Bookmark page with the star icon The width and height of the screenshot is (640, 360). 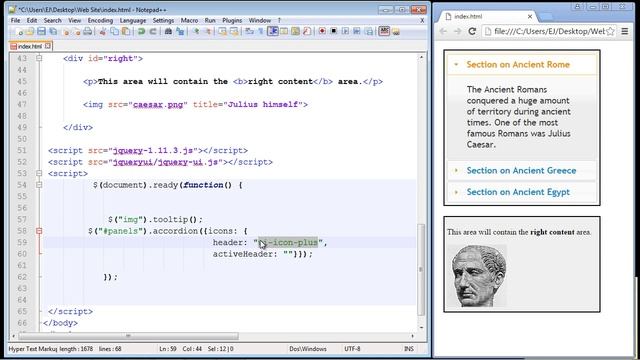[610, 31]
